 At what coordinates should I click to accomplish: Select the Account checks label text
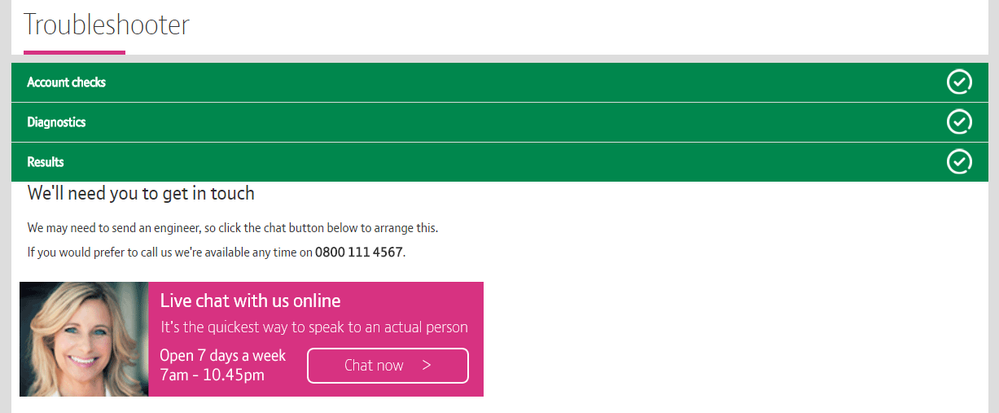point(66,82)
